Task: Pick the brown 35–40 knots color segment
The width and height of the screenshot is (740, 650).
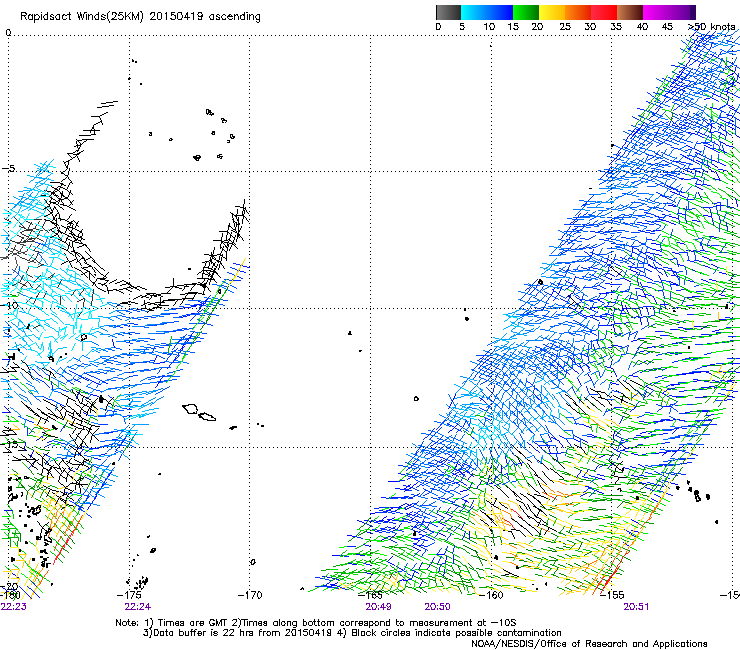Action: (x=630, y=12)
